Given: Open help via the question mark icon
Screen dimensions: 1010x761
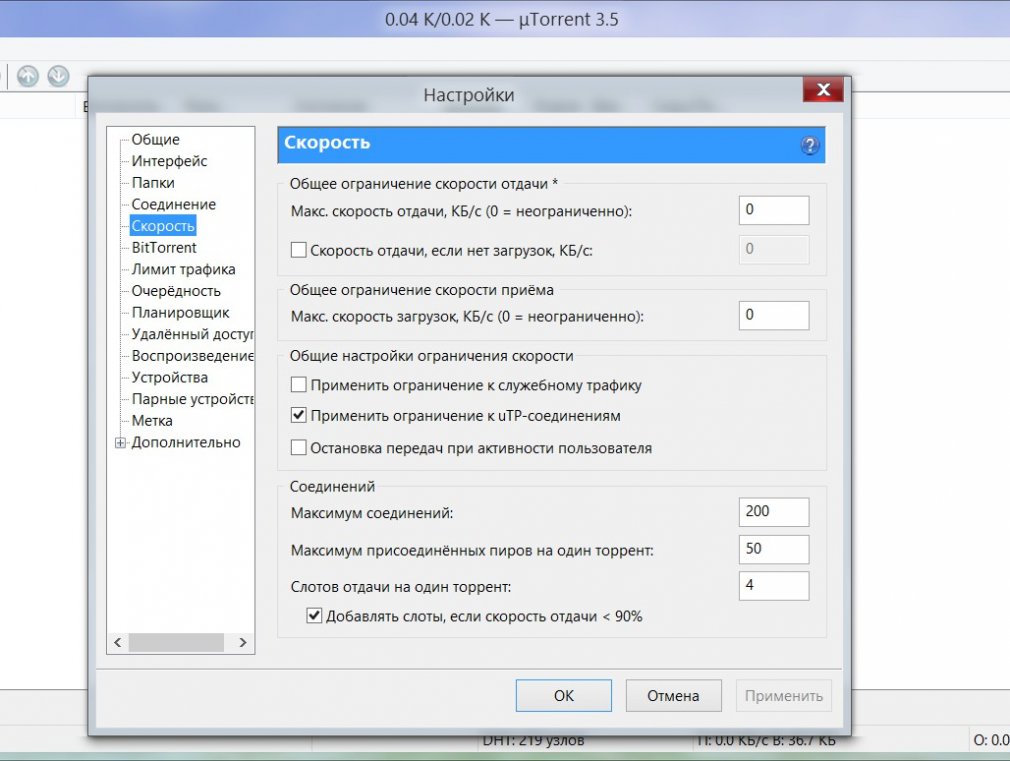Looking at the screenshot, I should 810,145.
